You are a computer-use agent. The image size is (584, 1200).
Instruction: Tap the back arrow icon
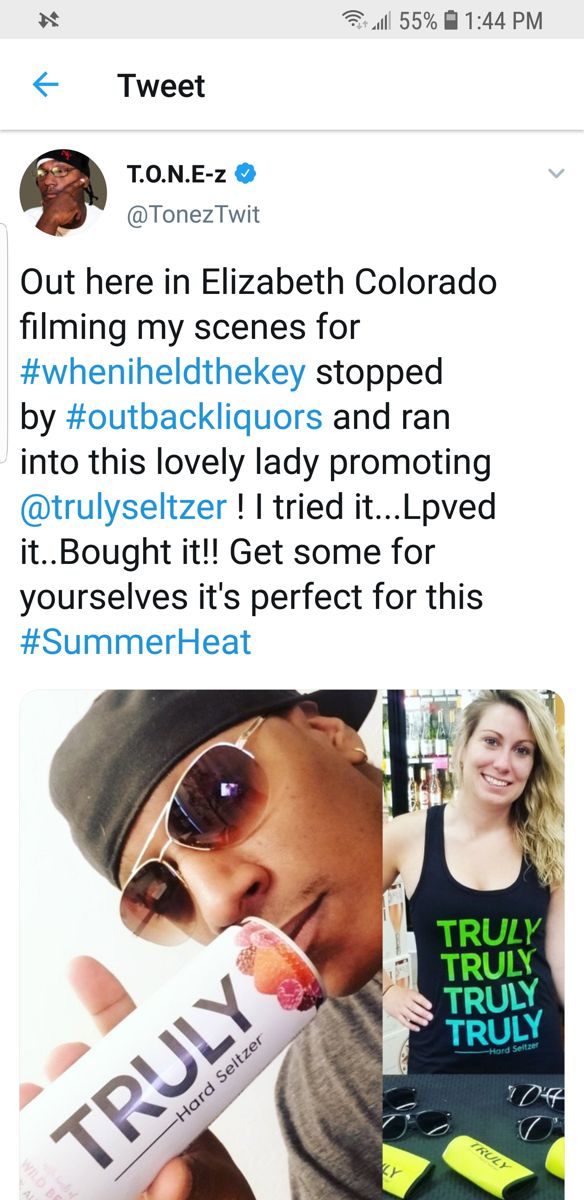pos(46,86)
